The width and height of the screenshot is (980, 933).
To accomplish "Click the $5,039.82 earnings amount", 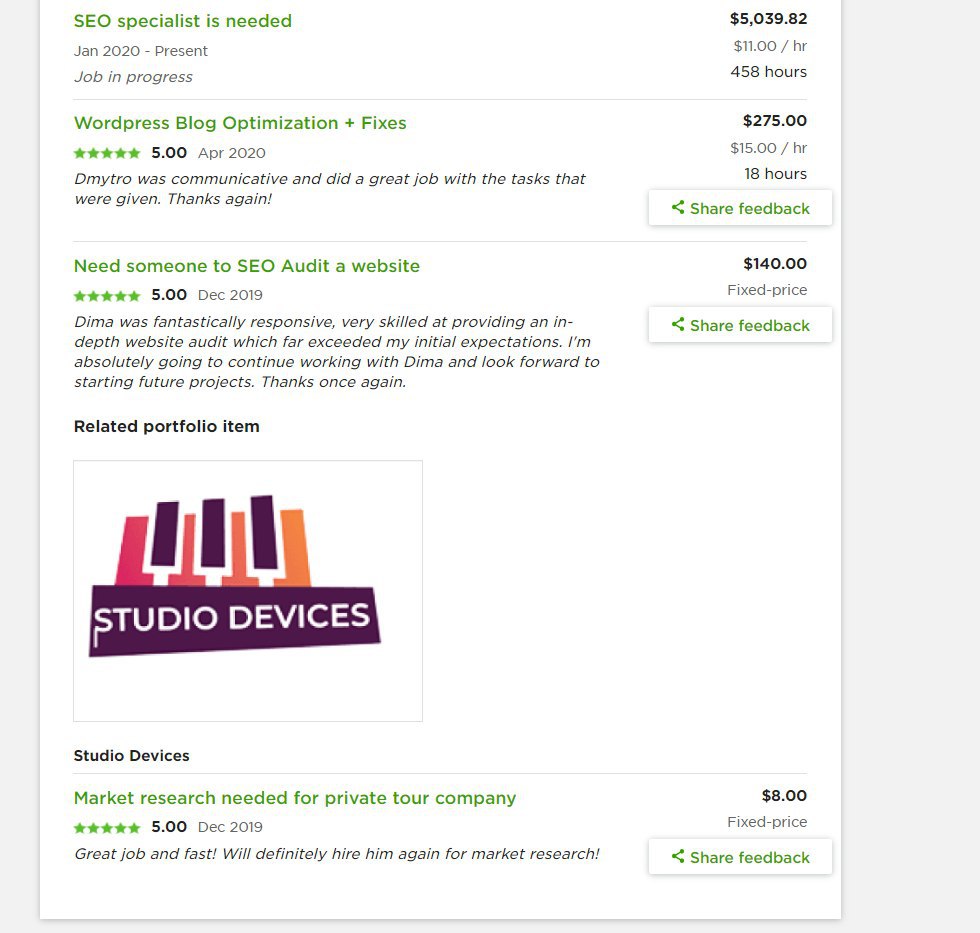I will (768, 19).
